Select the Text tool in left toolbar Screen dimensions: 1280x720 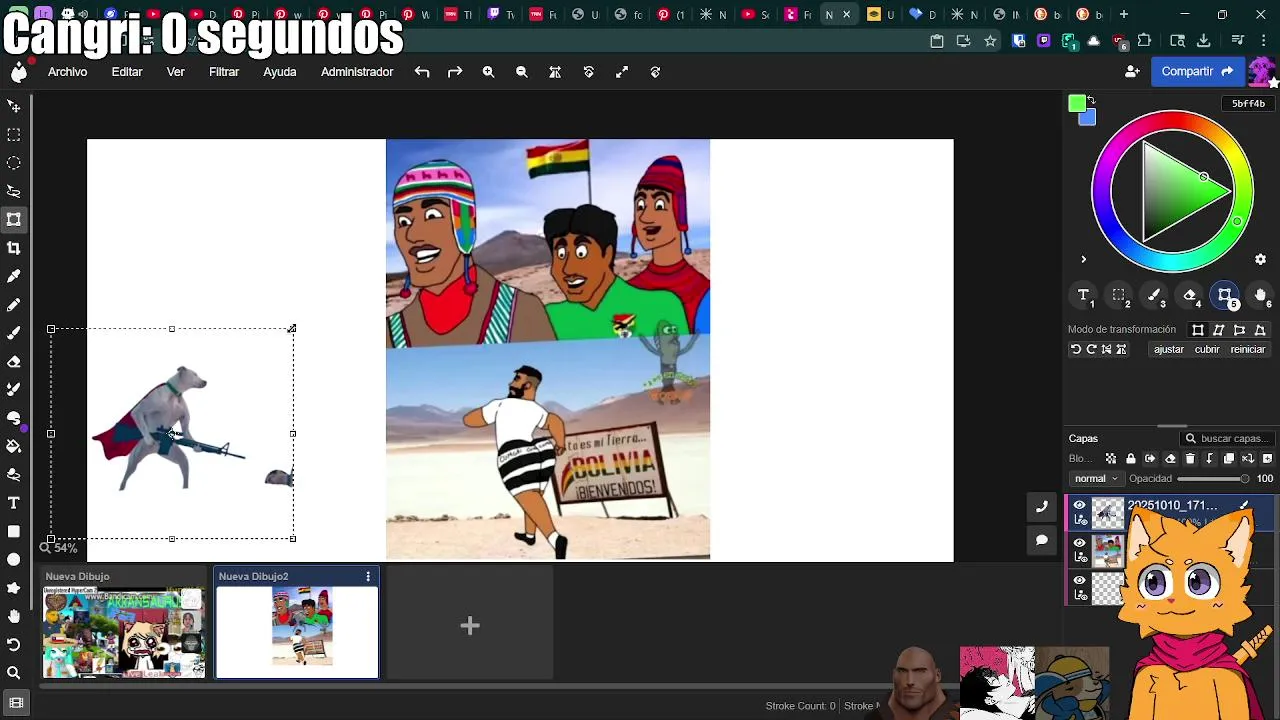tap(14, 502)
